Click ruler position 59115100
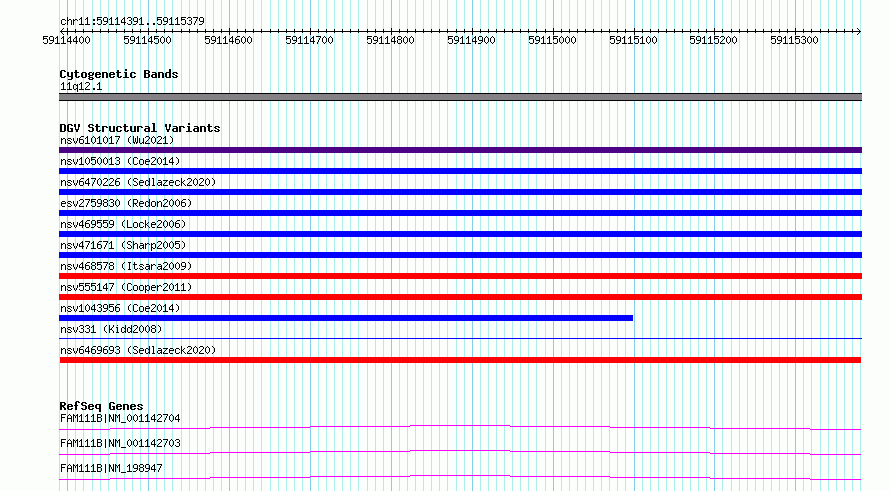890x491 pixels. 633,40
